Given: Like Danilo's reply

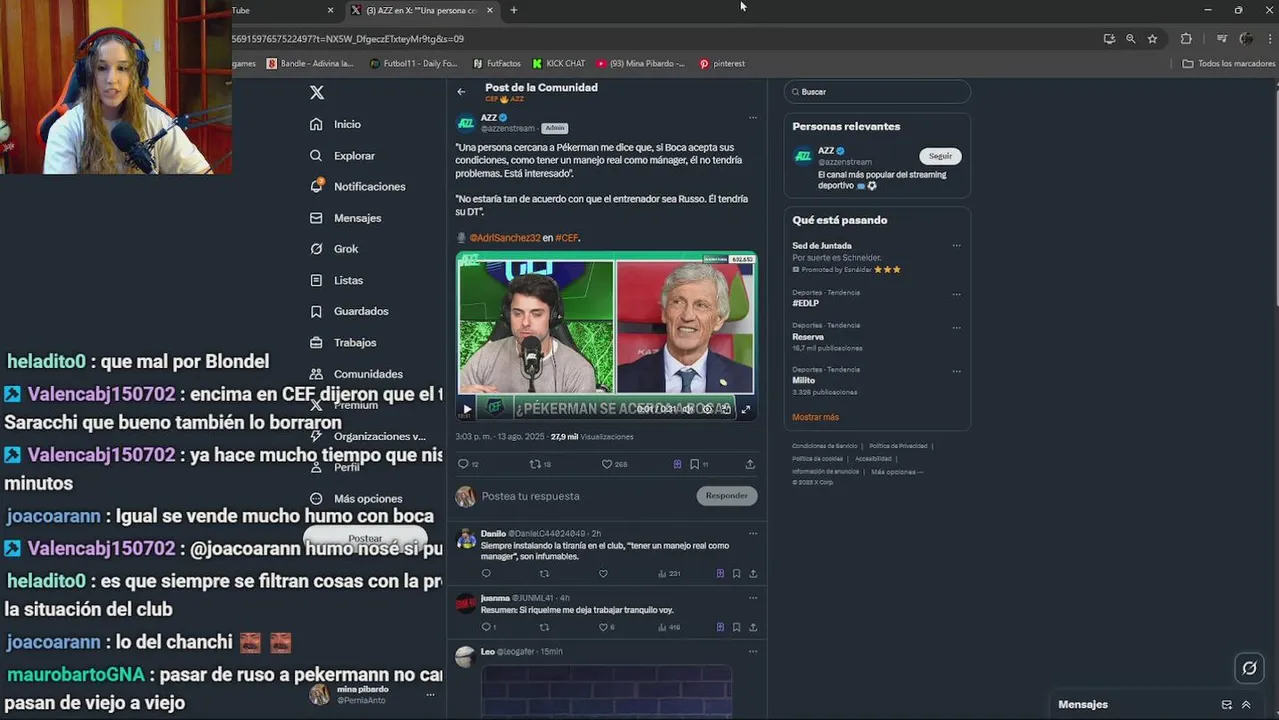Looking at the screenshot, I should click(x=603, y=574).
